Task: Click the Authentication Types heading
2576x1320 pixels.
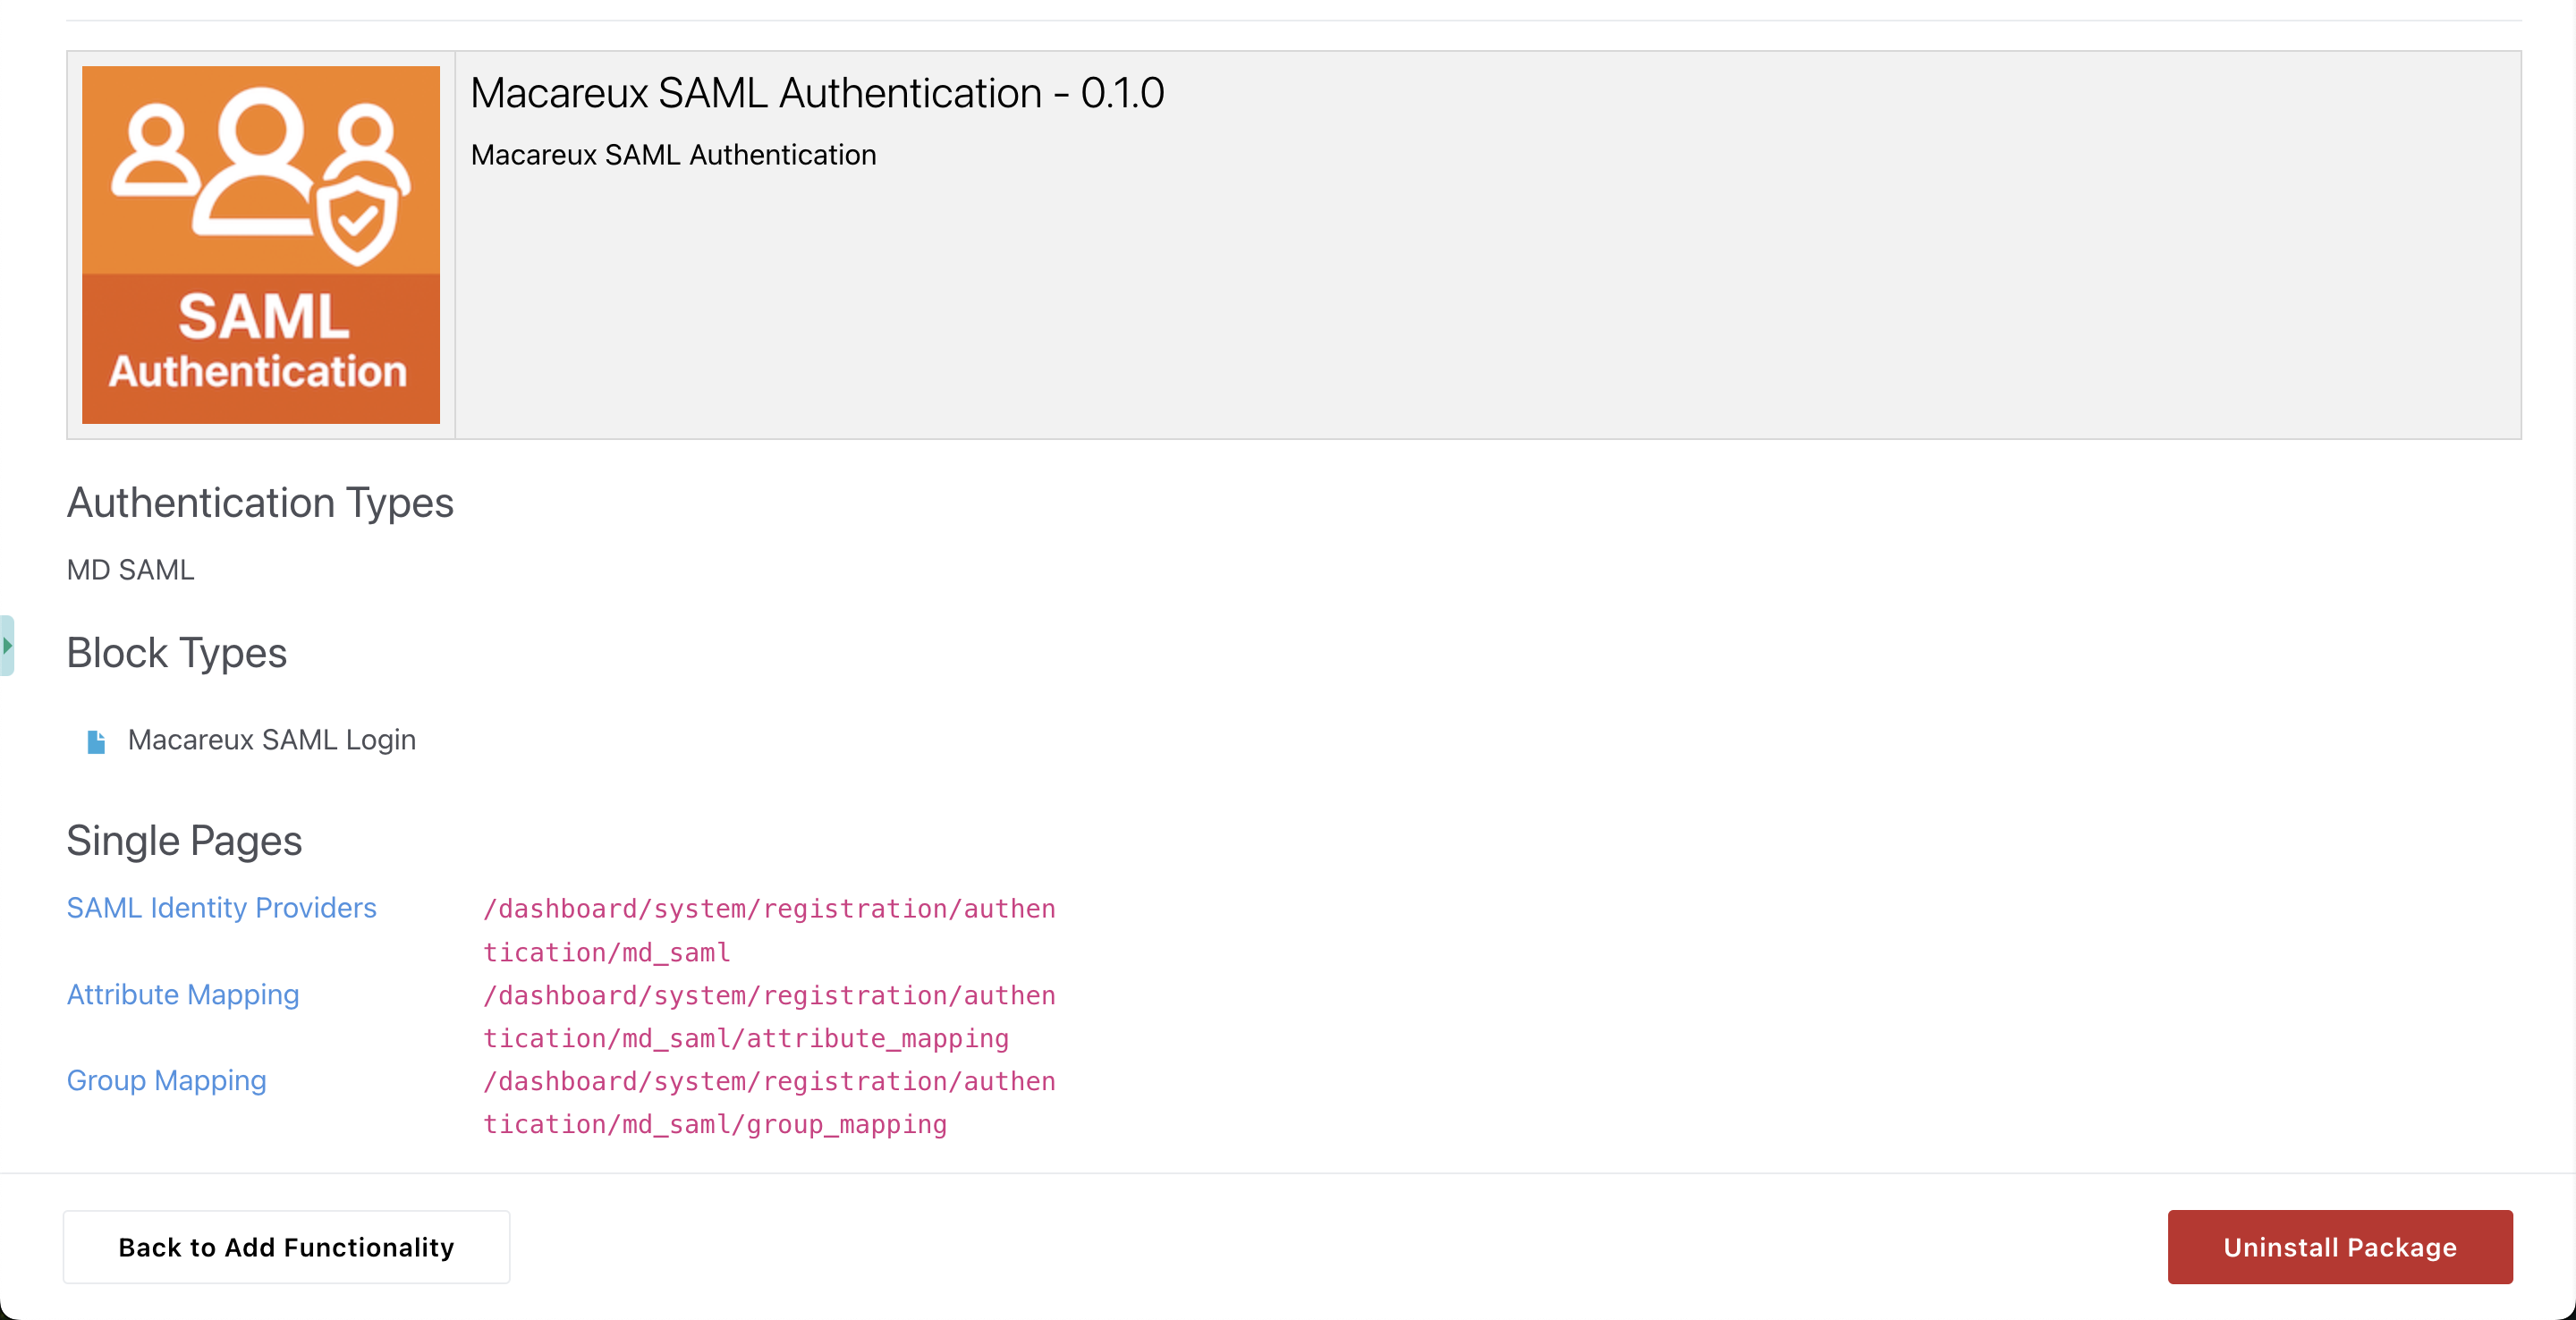Action: (x=260, y=502)
